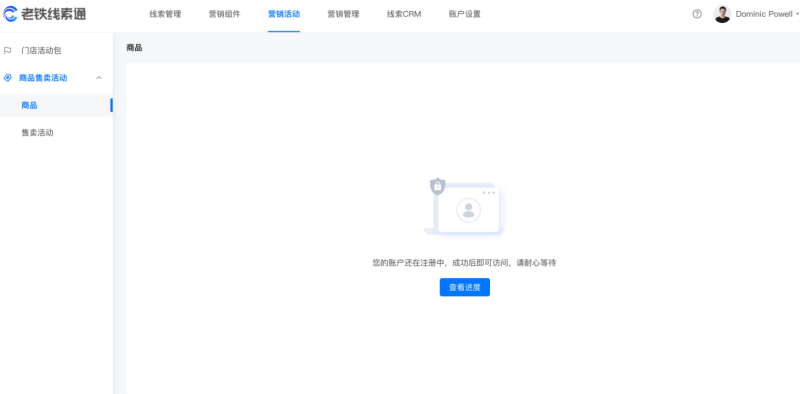Select the 营销活动 navigation tab
This screenshot has width=800, height=394.
284,14
